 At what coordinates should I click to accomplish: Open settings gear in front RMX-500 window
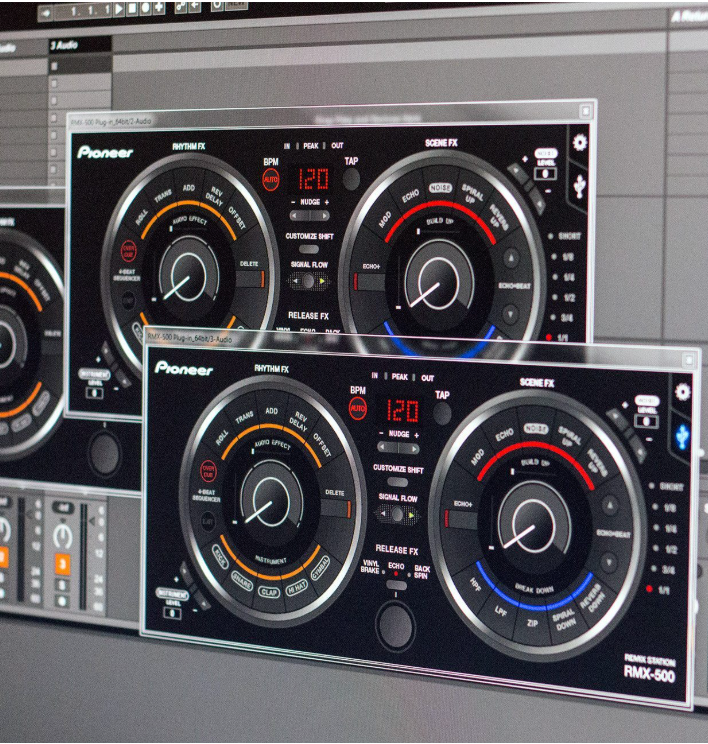[x=683, y=392]
